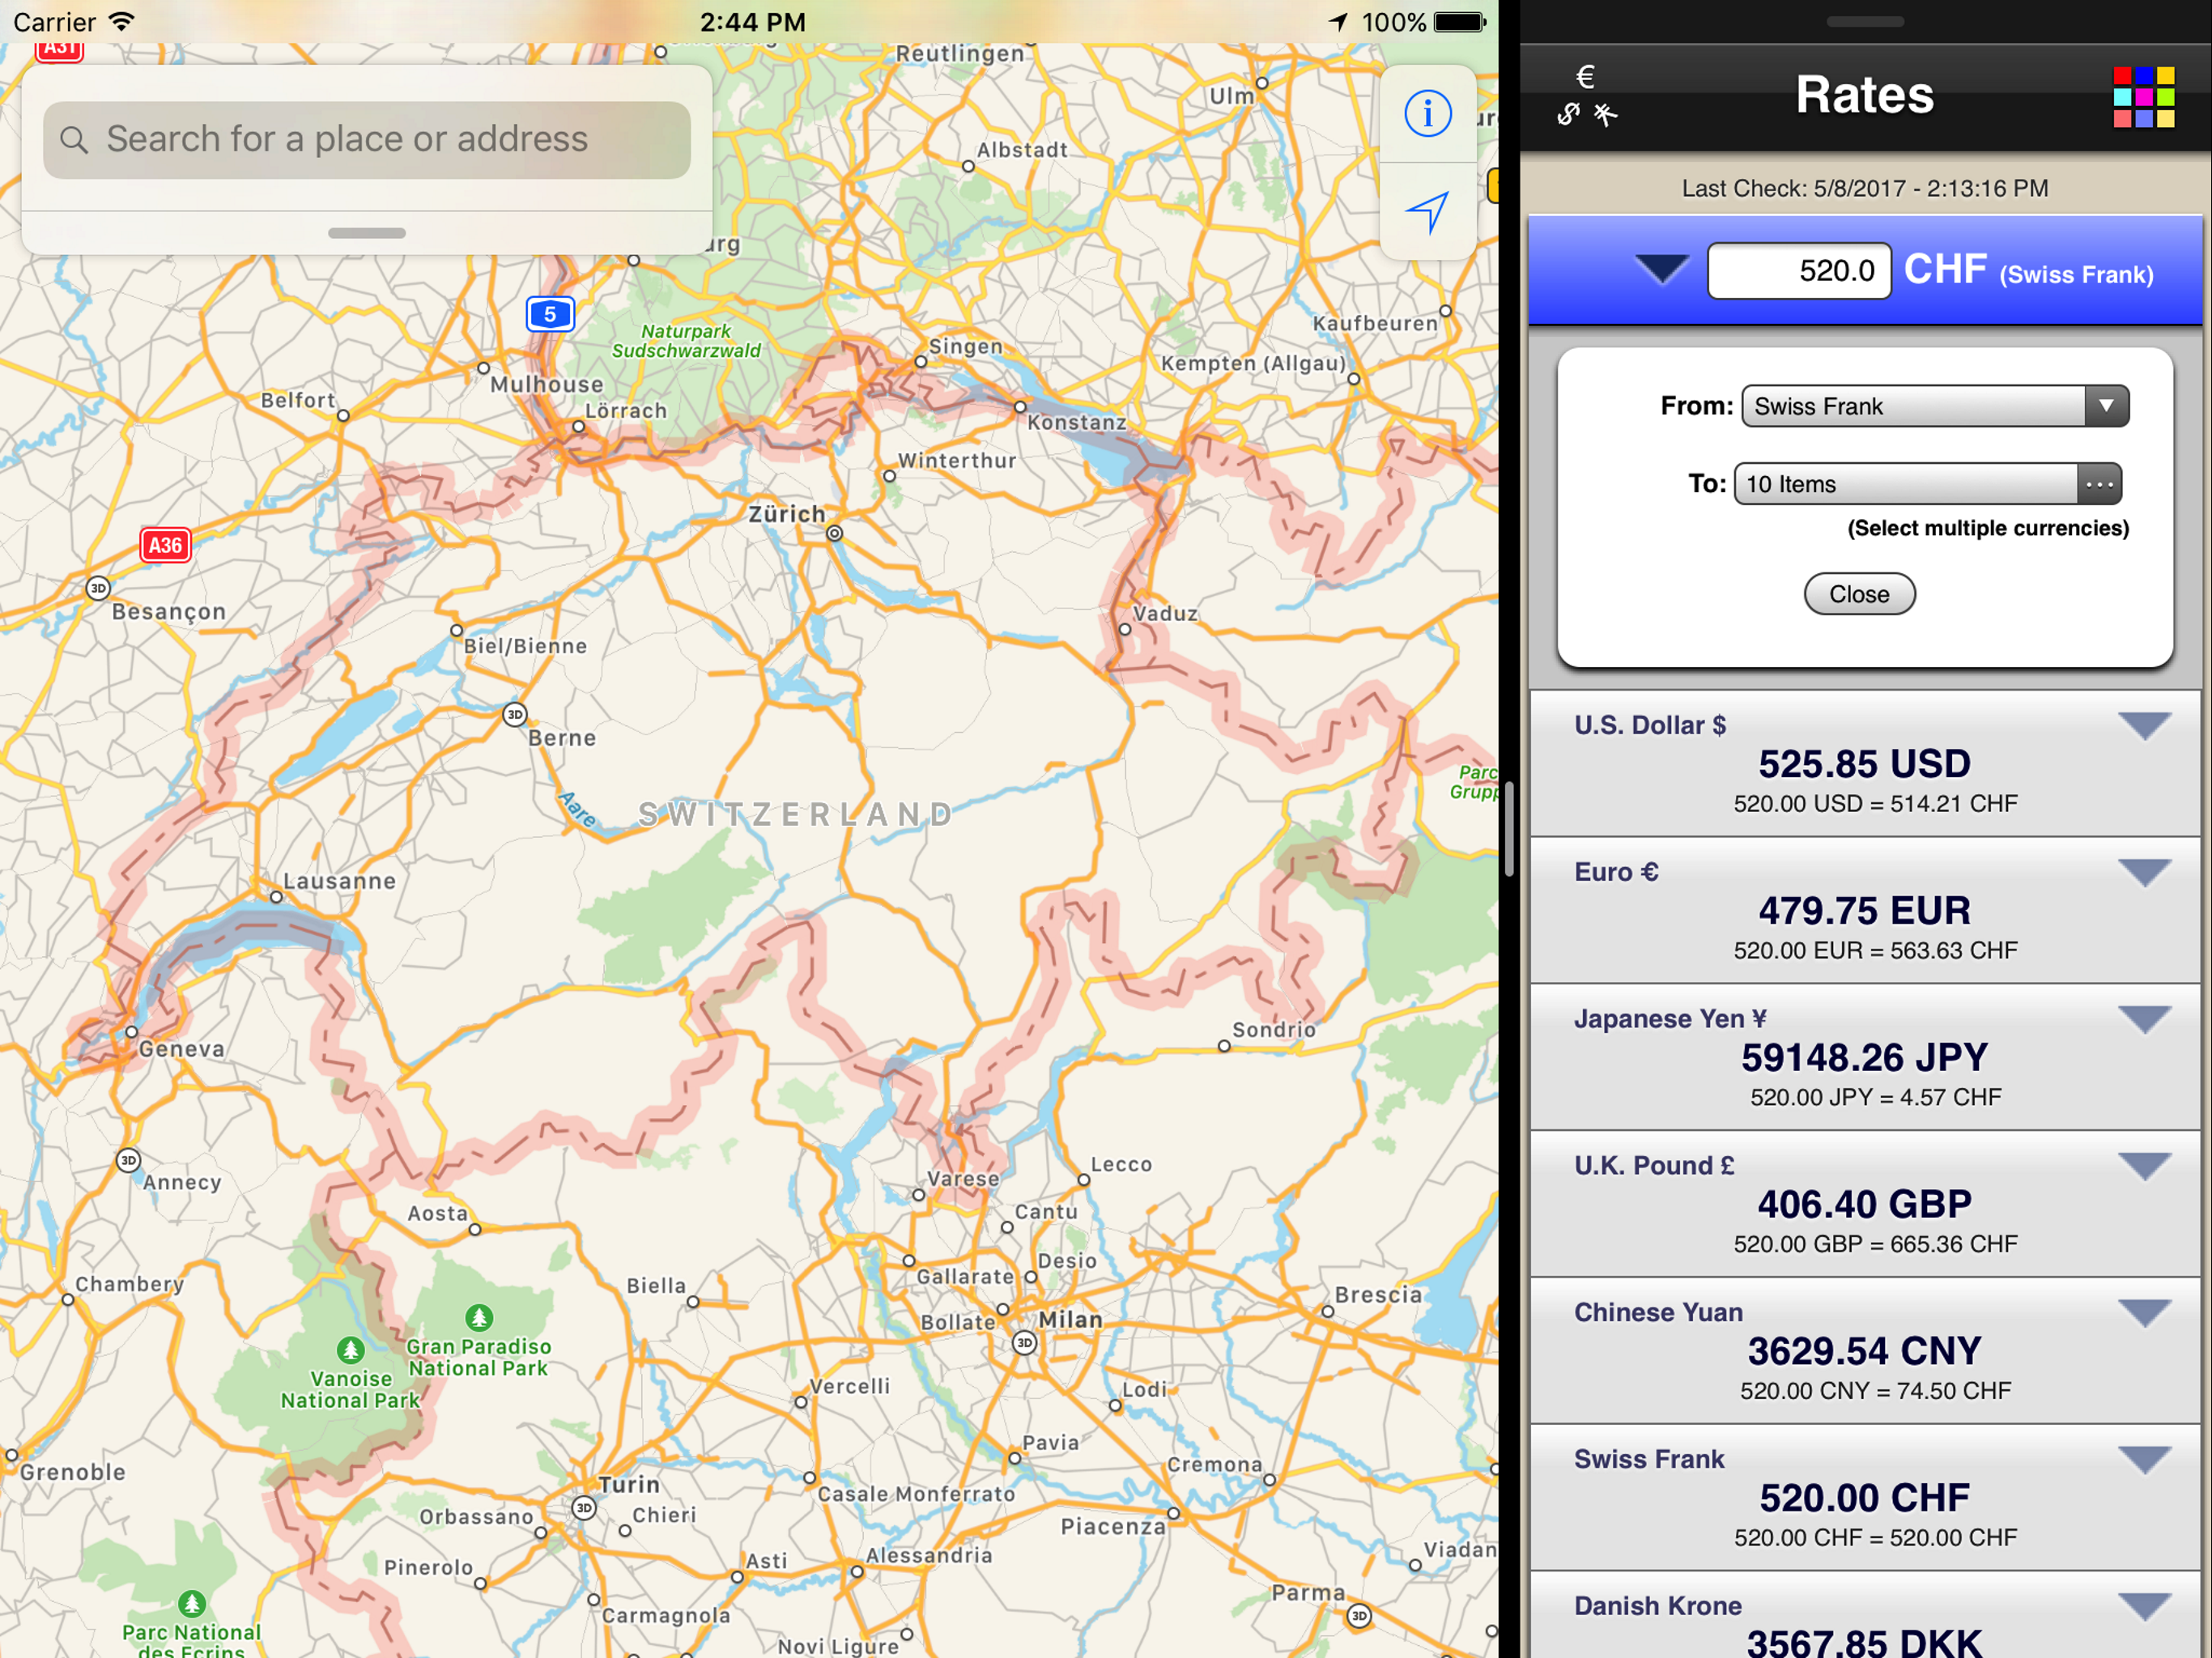This screenshot has height=1658, width=2212.
Task: Tap the Gran Paradiso National Park marker
Action: click(x=479, y=1317)
